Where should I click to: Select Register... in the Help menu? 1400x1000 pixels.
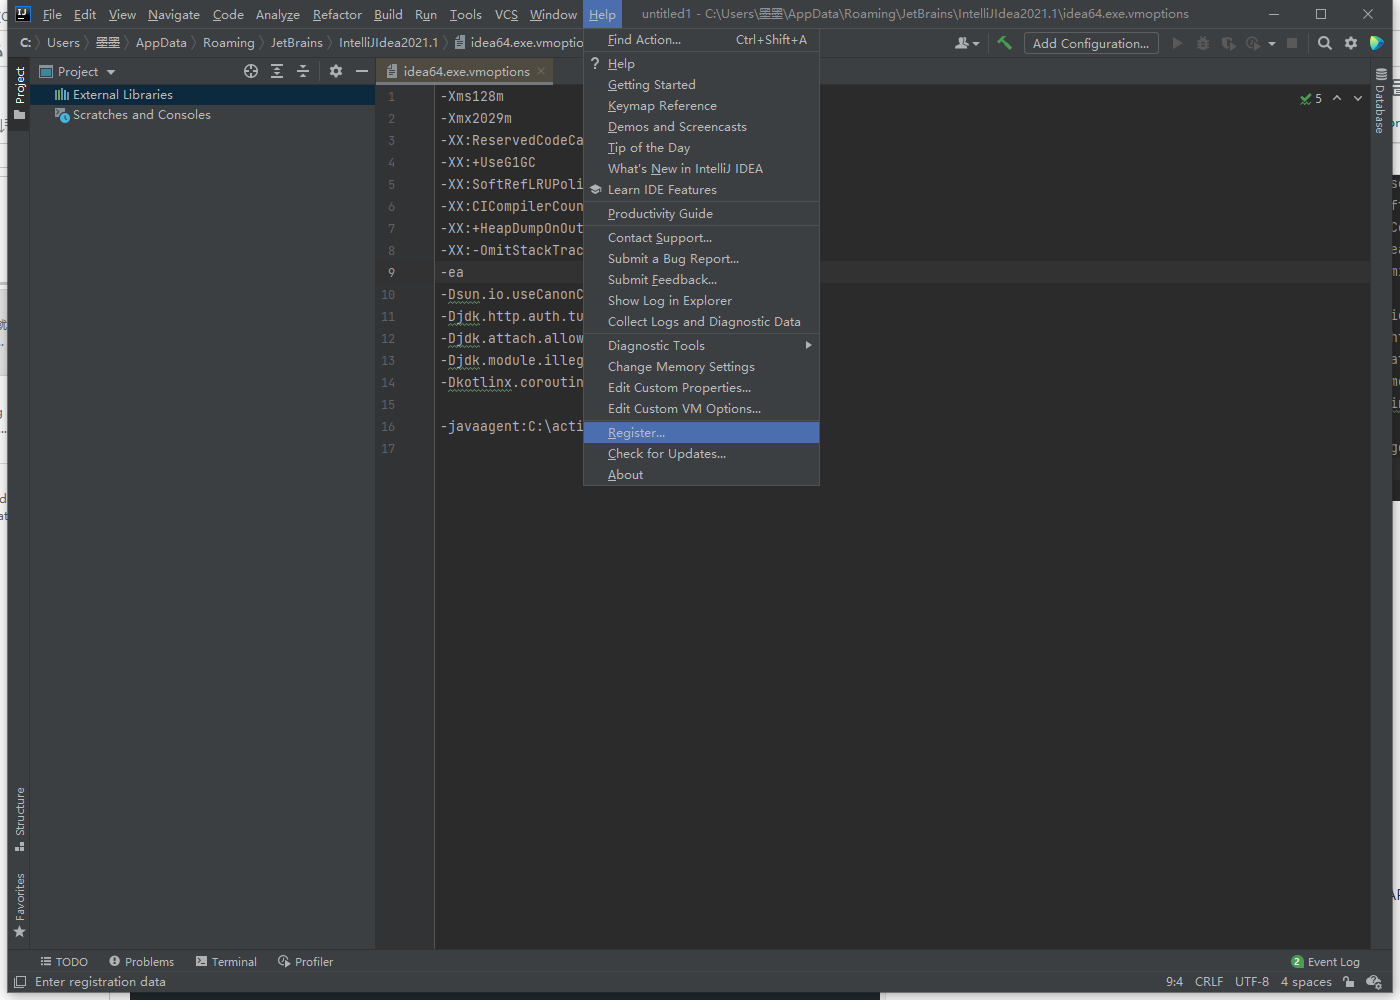coord(636,432)
